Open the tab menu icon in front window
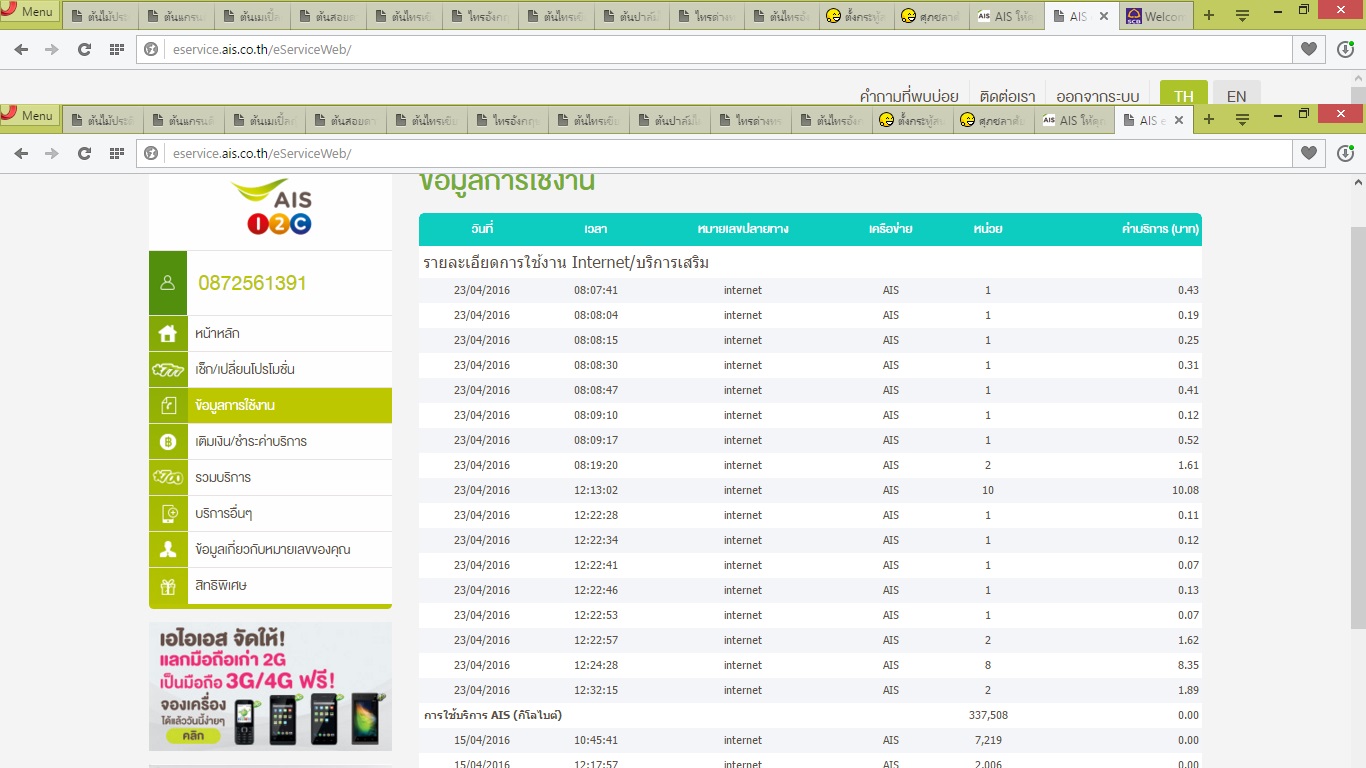Screen dimensions: 1366x768 [x=1242, y=119]
